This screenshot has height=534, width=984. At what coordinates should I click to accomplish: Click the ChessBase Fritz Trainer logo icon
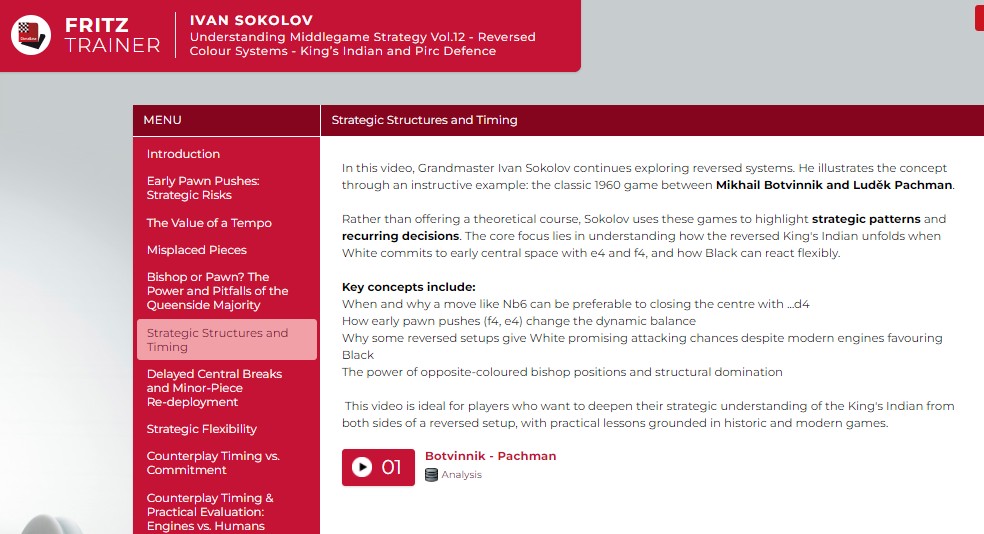pyautogui.click(x=31, y=35)
